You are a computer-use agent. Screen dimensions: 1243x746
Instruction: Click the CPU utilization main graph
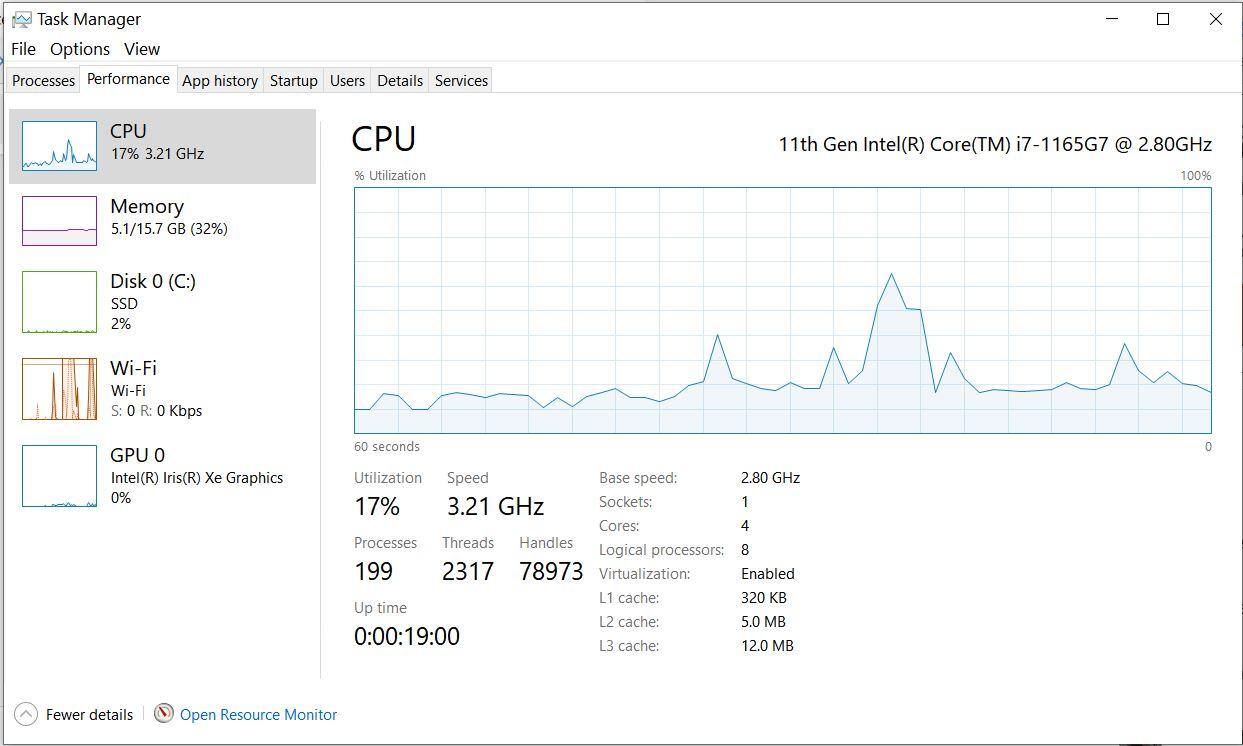pyautogui.click(x=782, y=310)
